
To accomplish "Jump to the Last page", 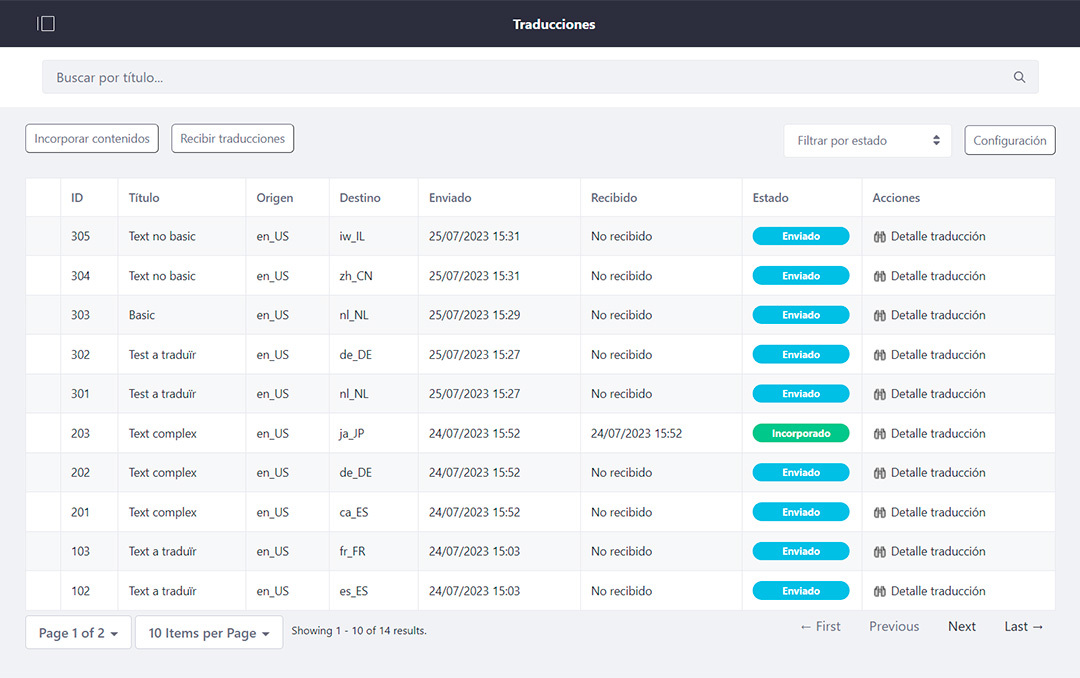I will coord(1024,626).
